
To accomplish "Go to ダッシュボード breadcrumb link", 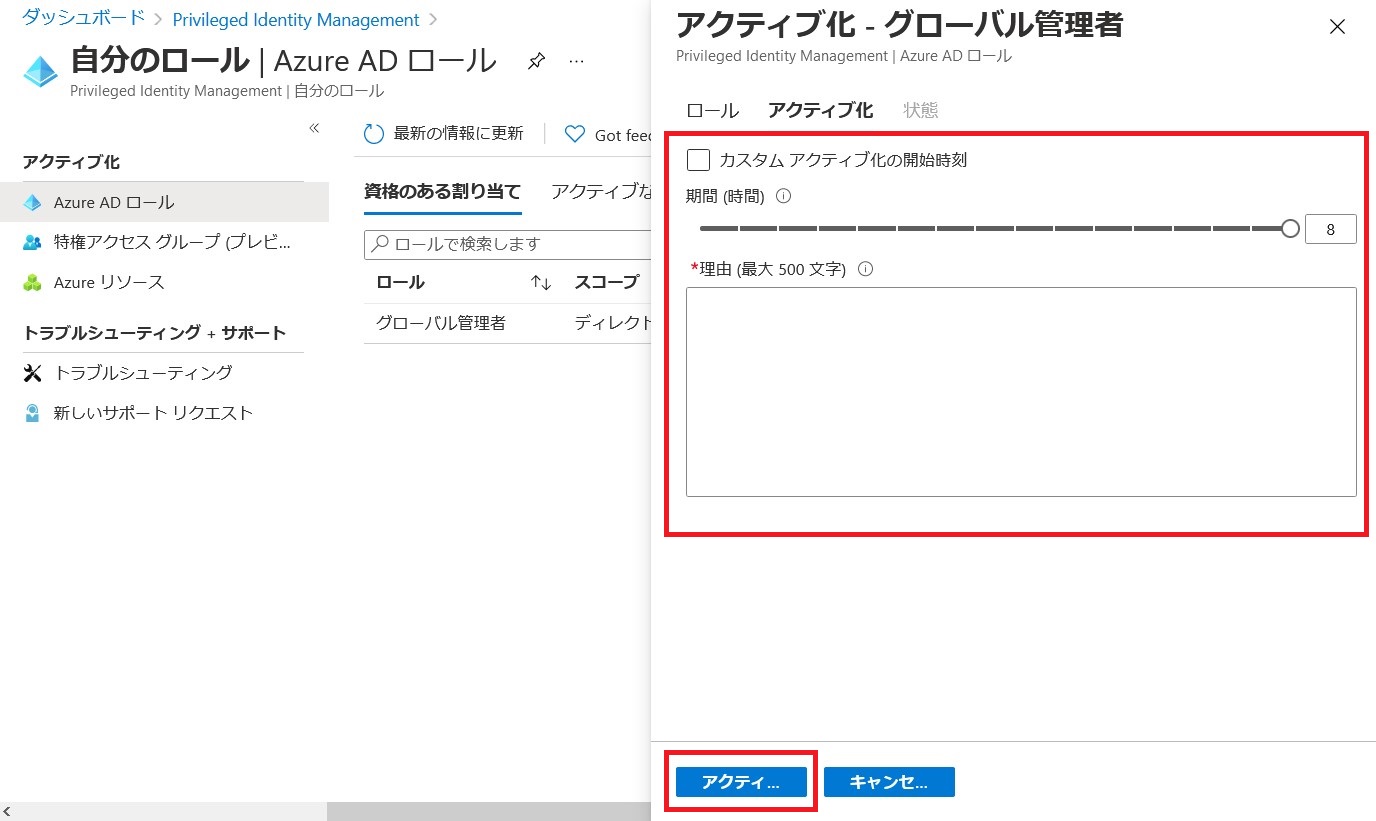I will 84,19.
